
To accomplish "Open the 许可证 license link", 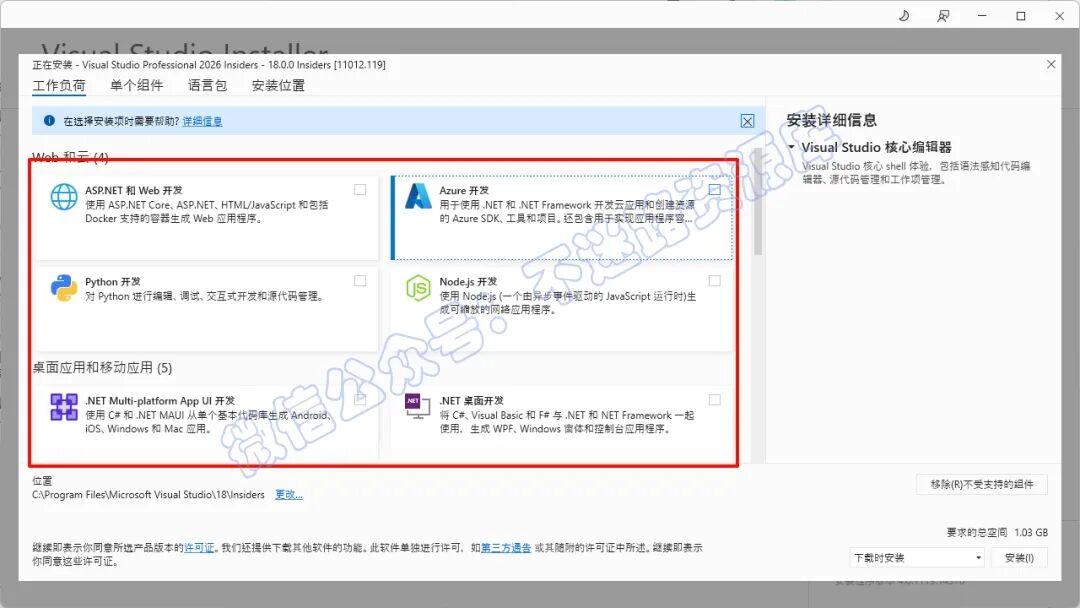I will (199, 547).
